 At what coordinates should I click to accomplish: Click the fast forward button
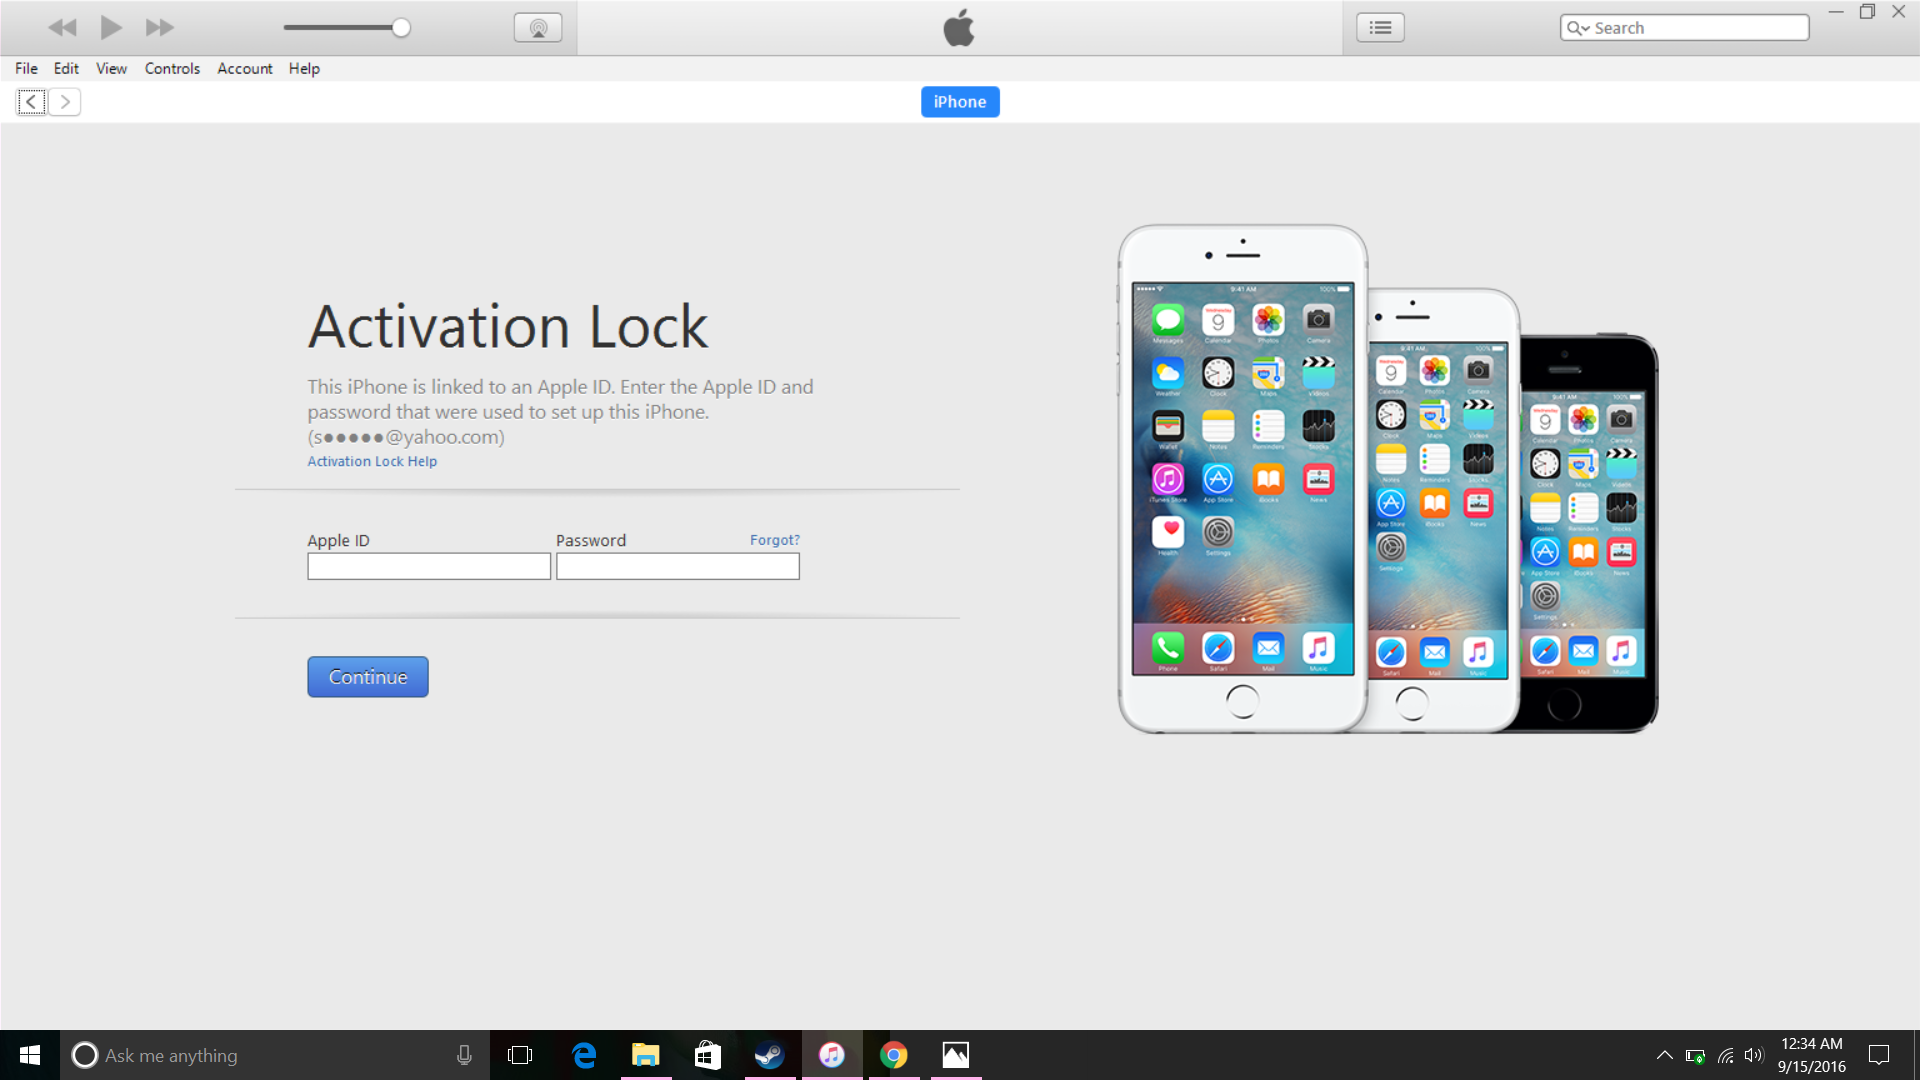coord(159,28)
